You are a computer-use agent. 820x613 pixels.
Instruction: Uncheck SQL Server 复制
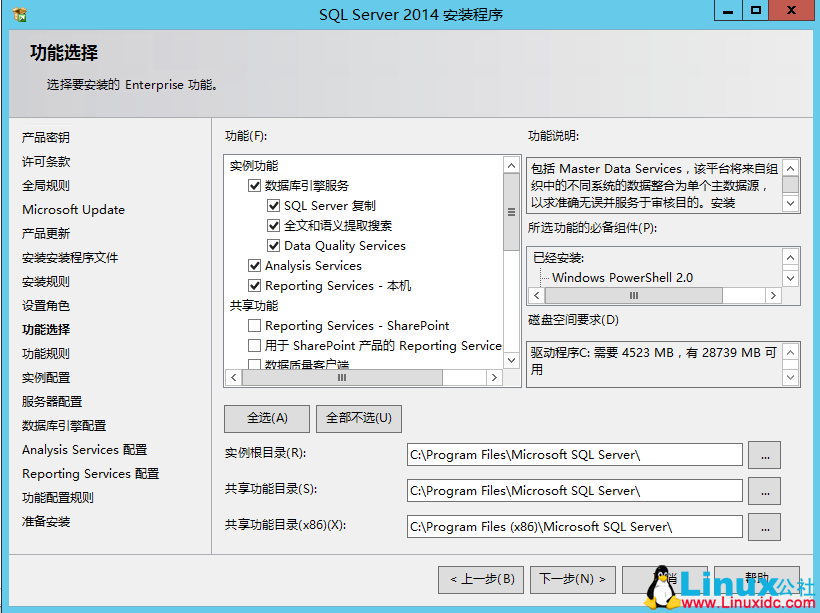272,205
